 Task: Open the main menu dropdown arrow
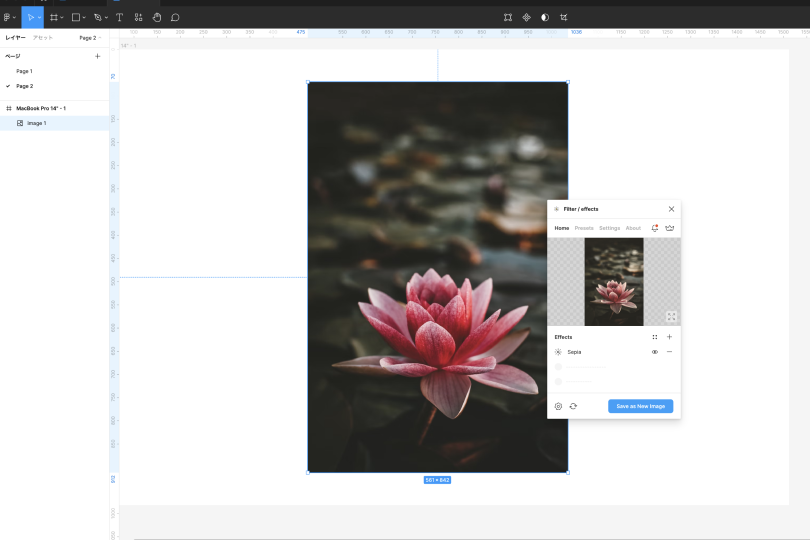(x=14, y=18)
